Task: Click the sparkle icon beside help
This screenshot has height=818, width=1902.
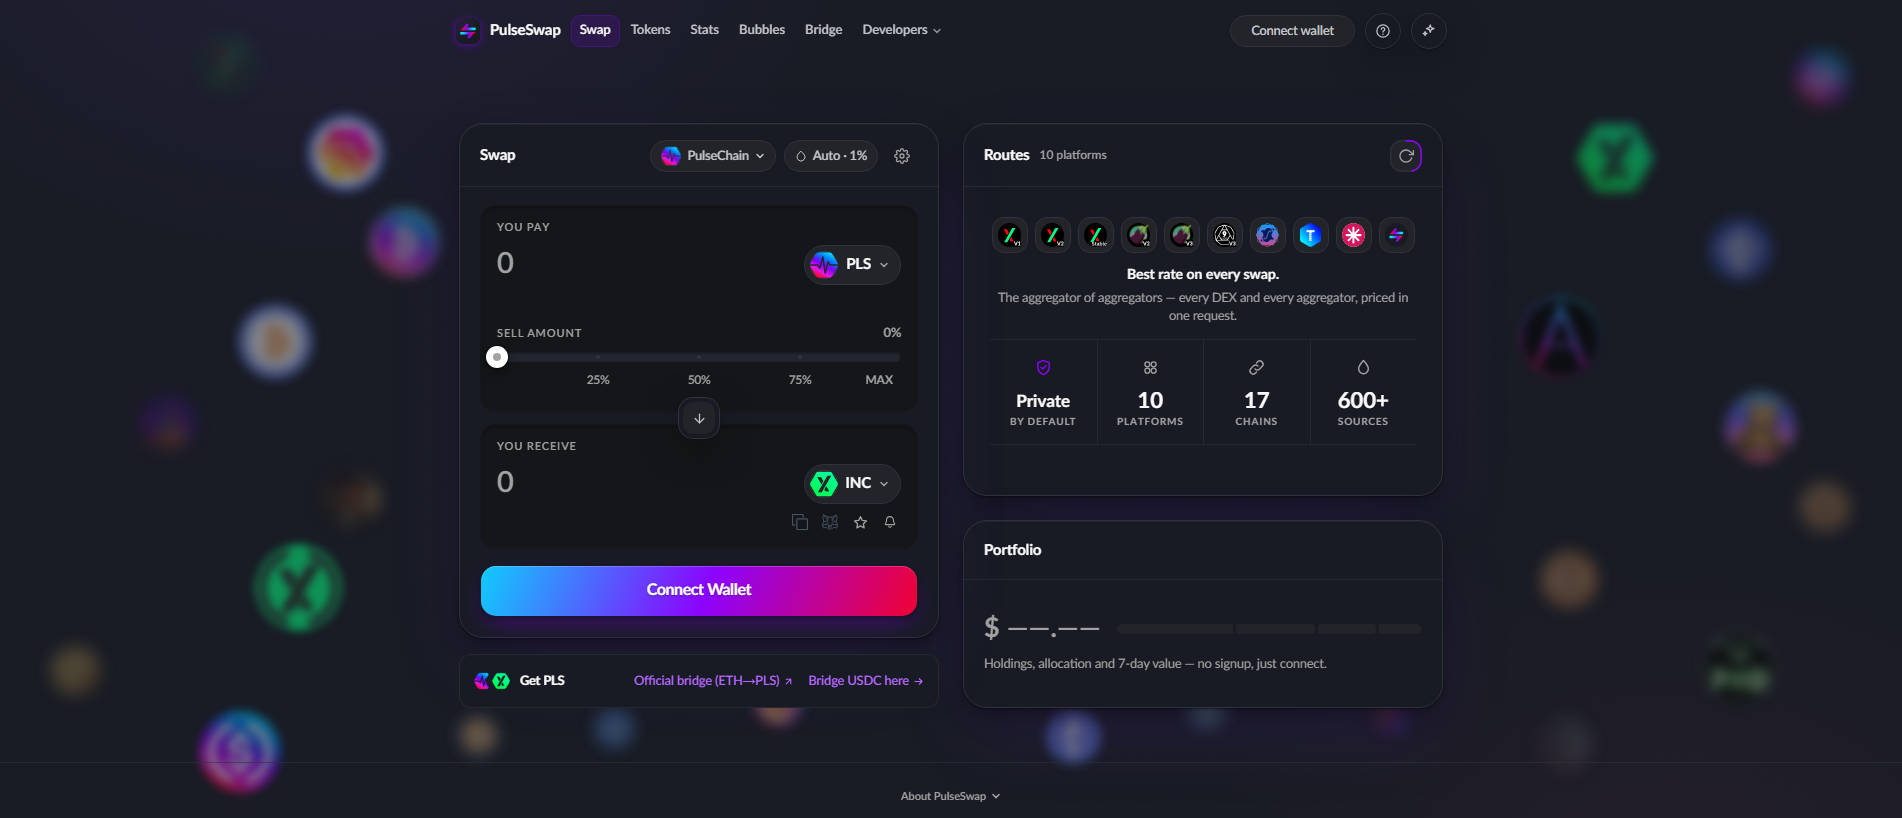Action: click(1429, 31)
